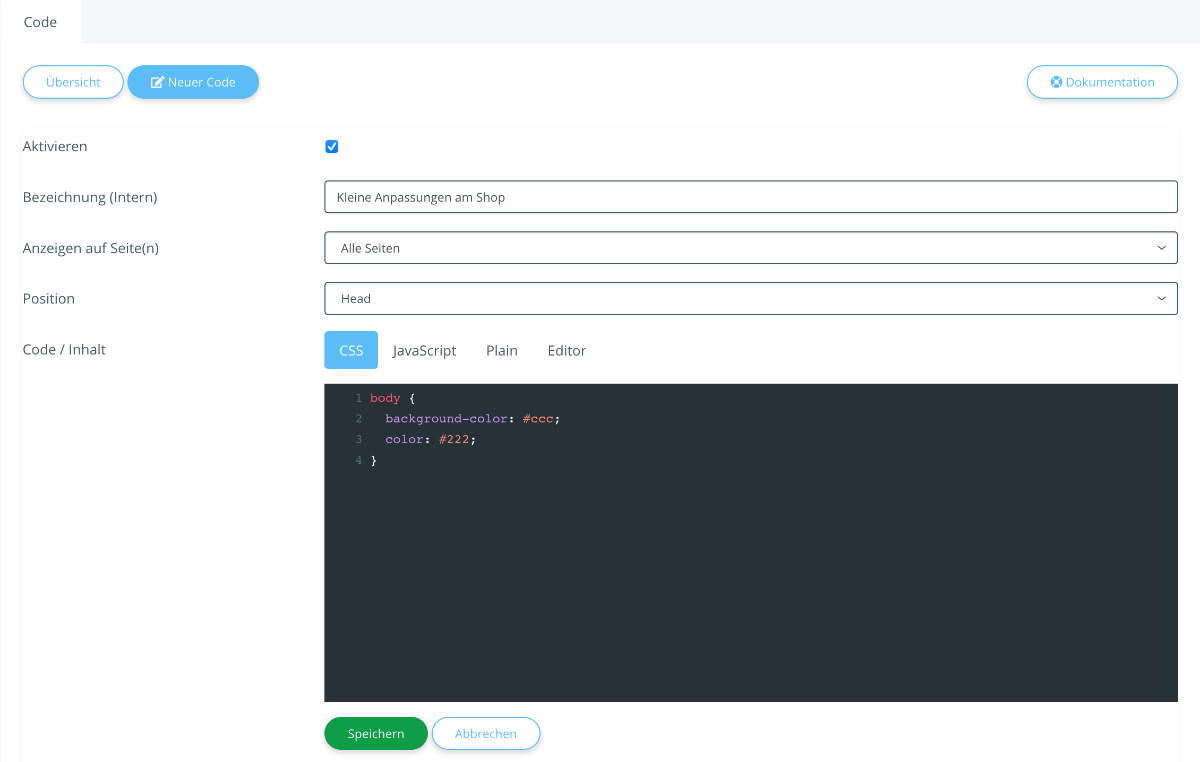The image size is (1200, 762).
Task: Click the 'color: #222;' code line
Action: (x=431, y=439)
